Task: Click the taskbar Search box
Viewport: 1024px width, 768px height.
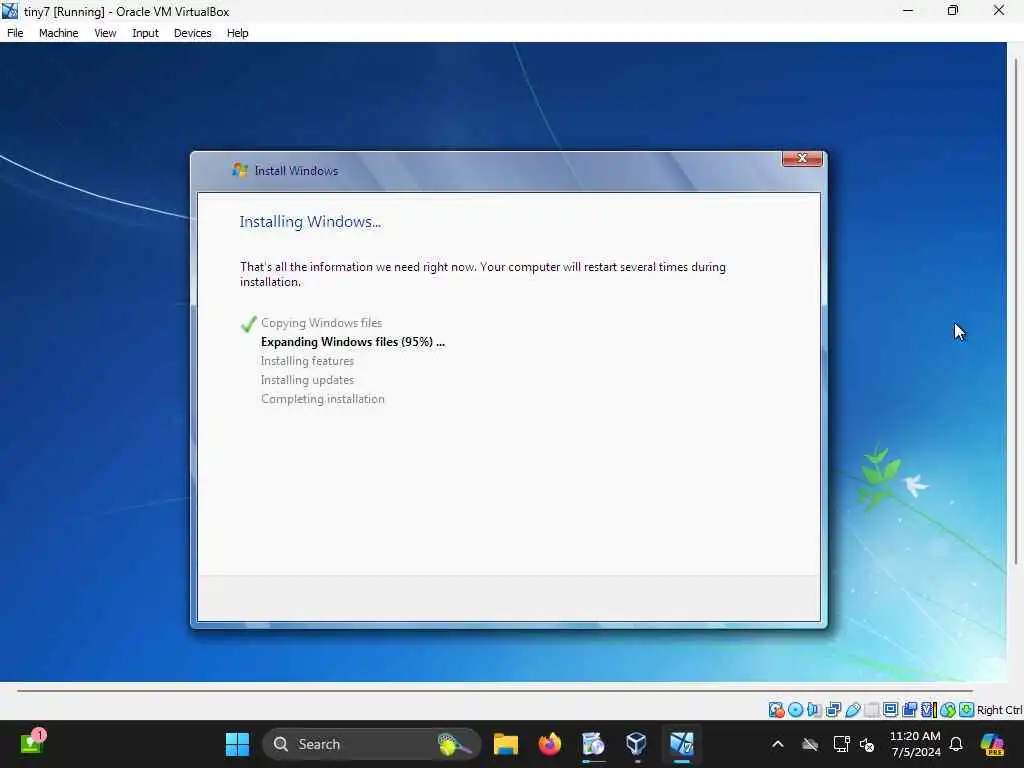Action: coord(371,744)
